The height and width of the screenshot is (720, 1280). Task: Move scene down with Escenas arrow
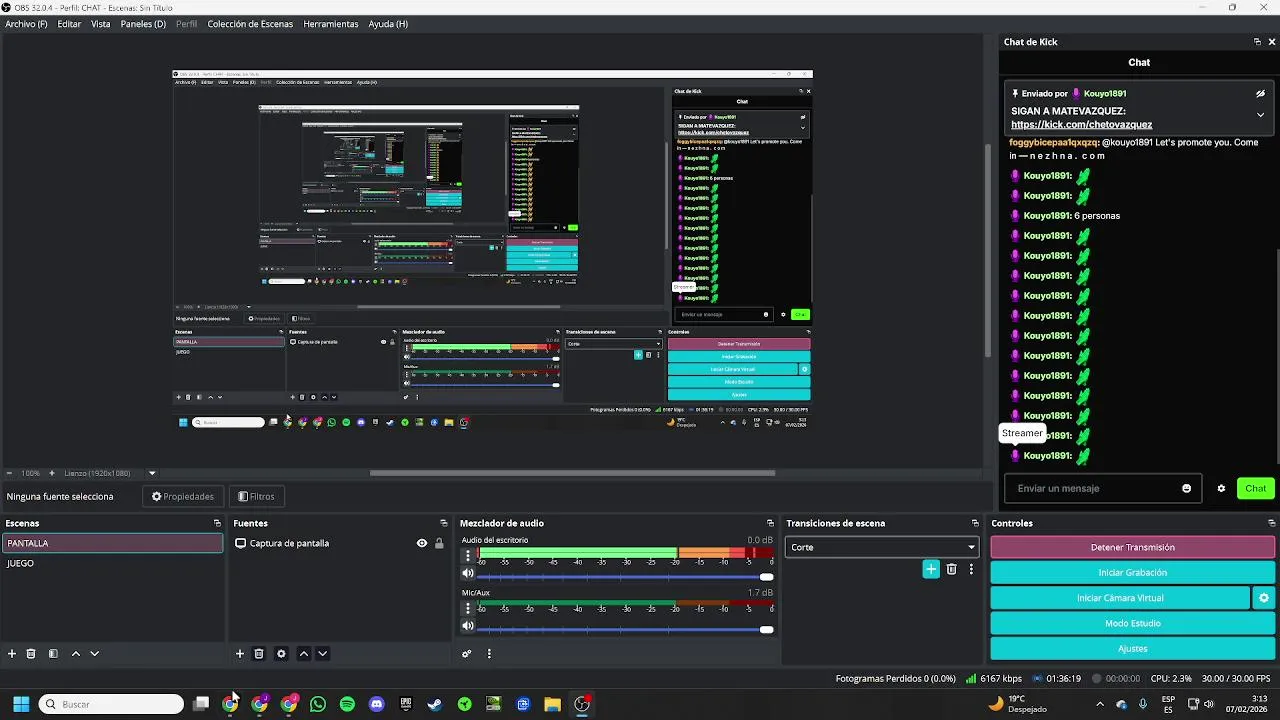95,654
